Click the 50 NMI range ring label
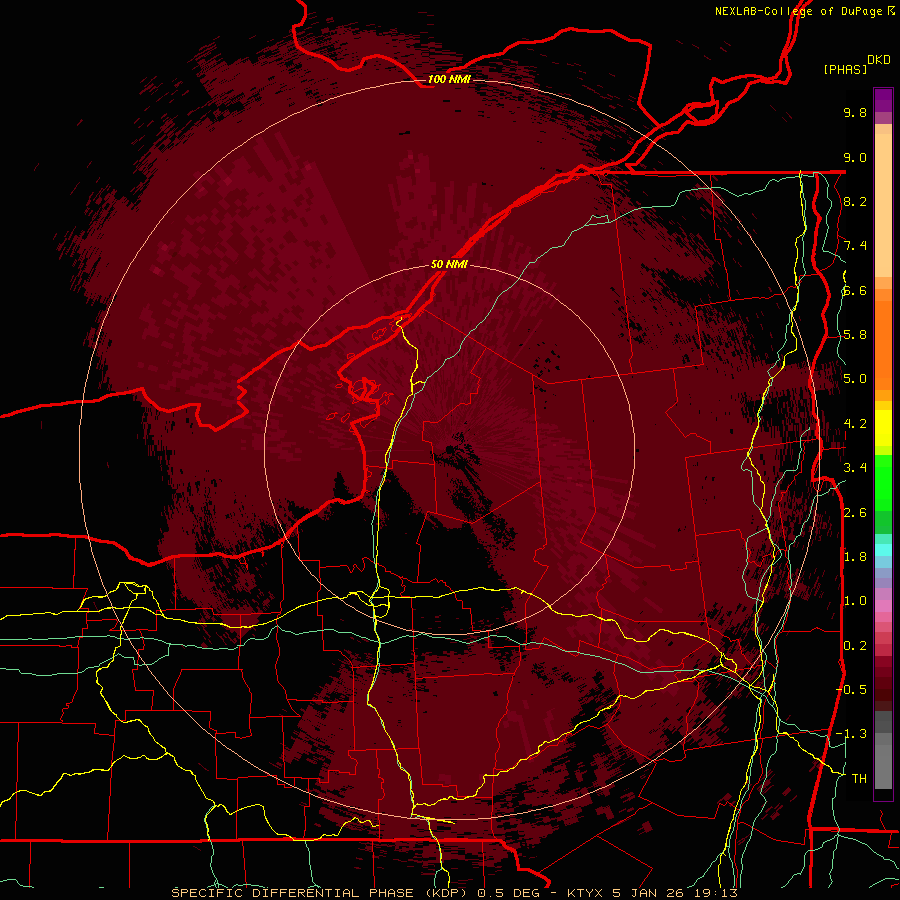The height and width of the screenshot is (900, 900). click(x=449, y=264)
